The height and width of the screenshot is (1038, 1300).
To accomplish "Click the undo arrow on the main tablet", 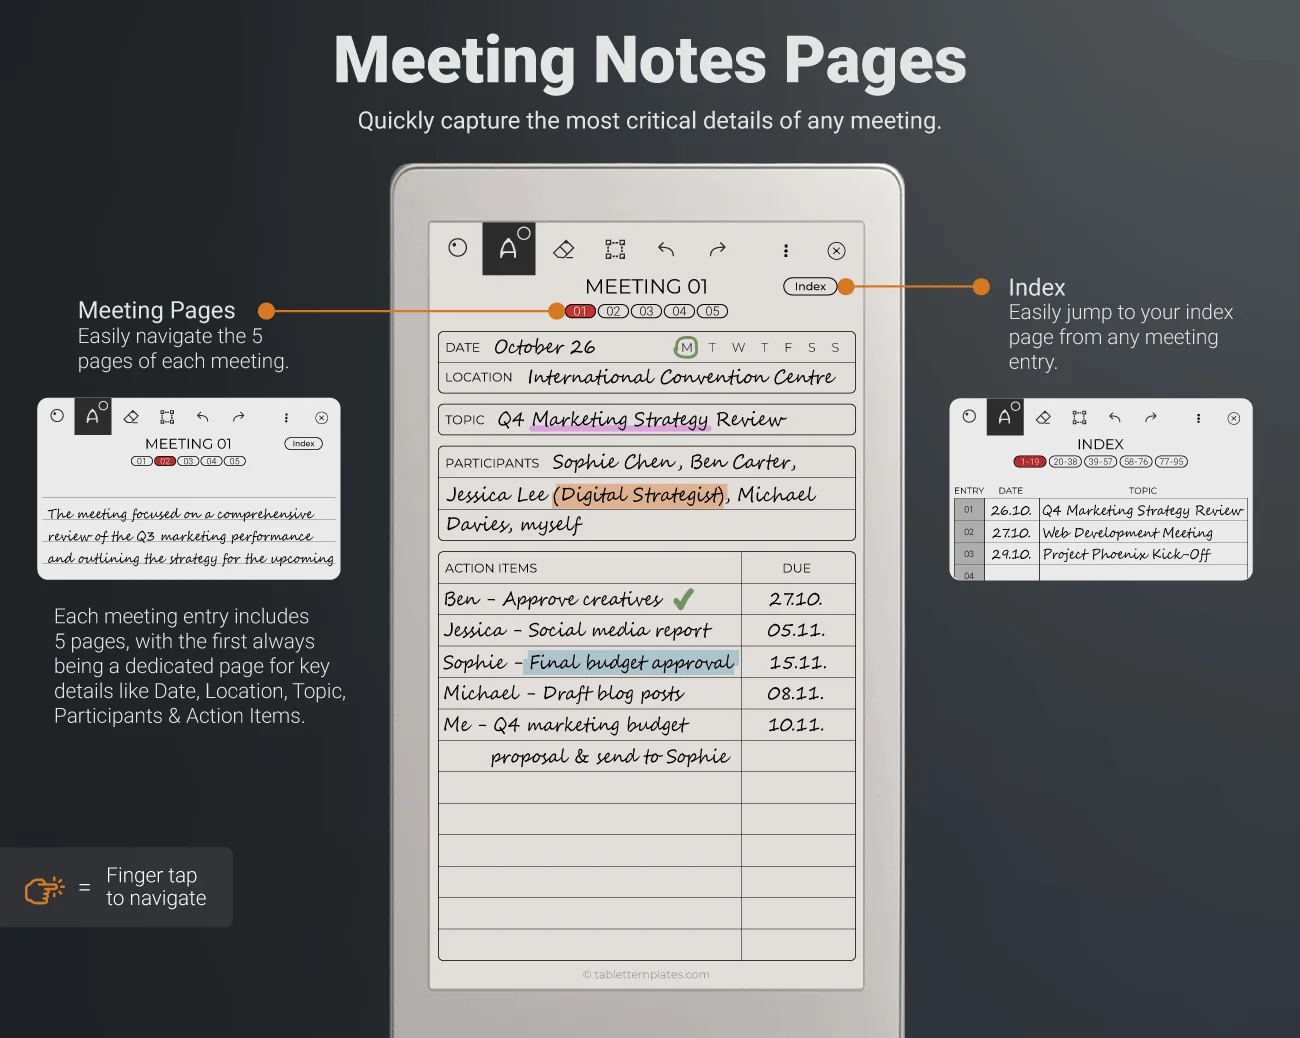I will pos(666,250).
